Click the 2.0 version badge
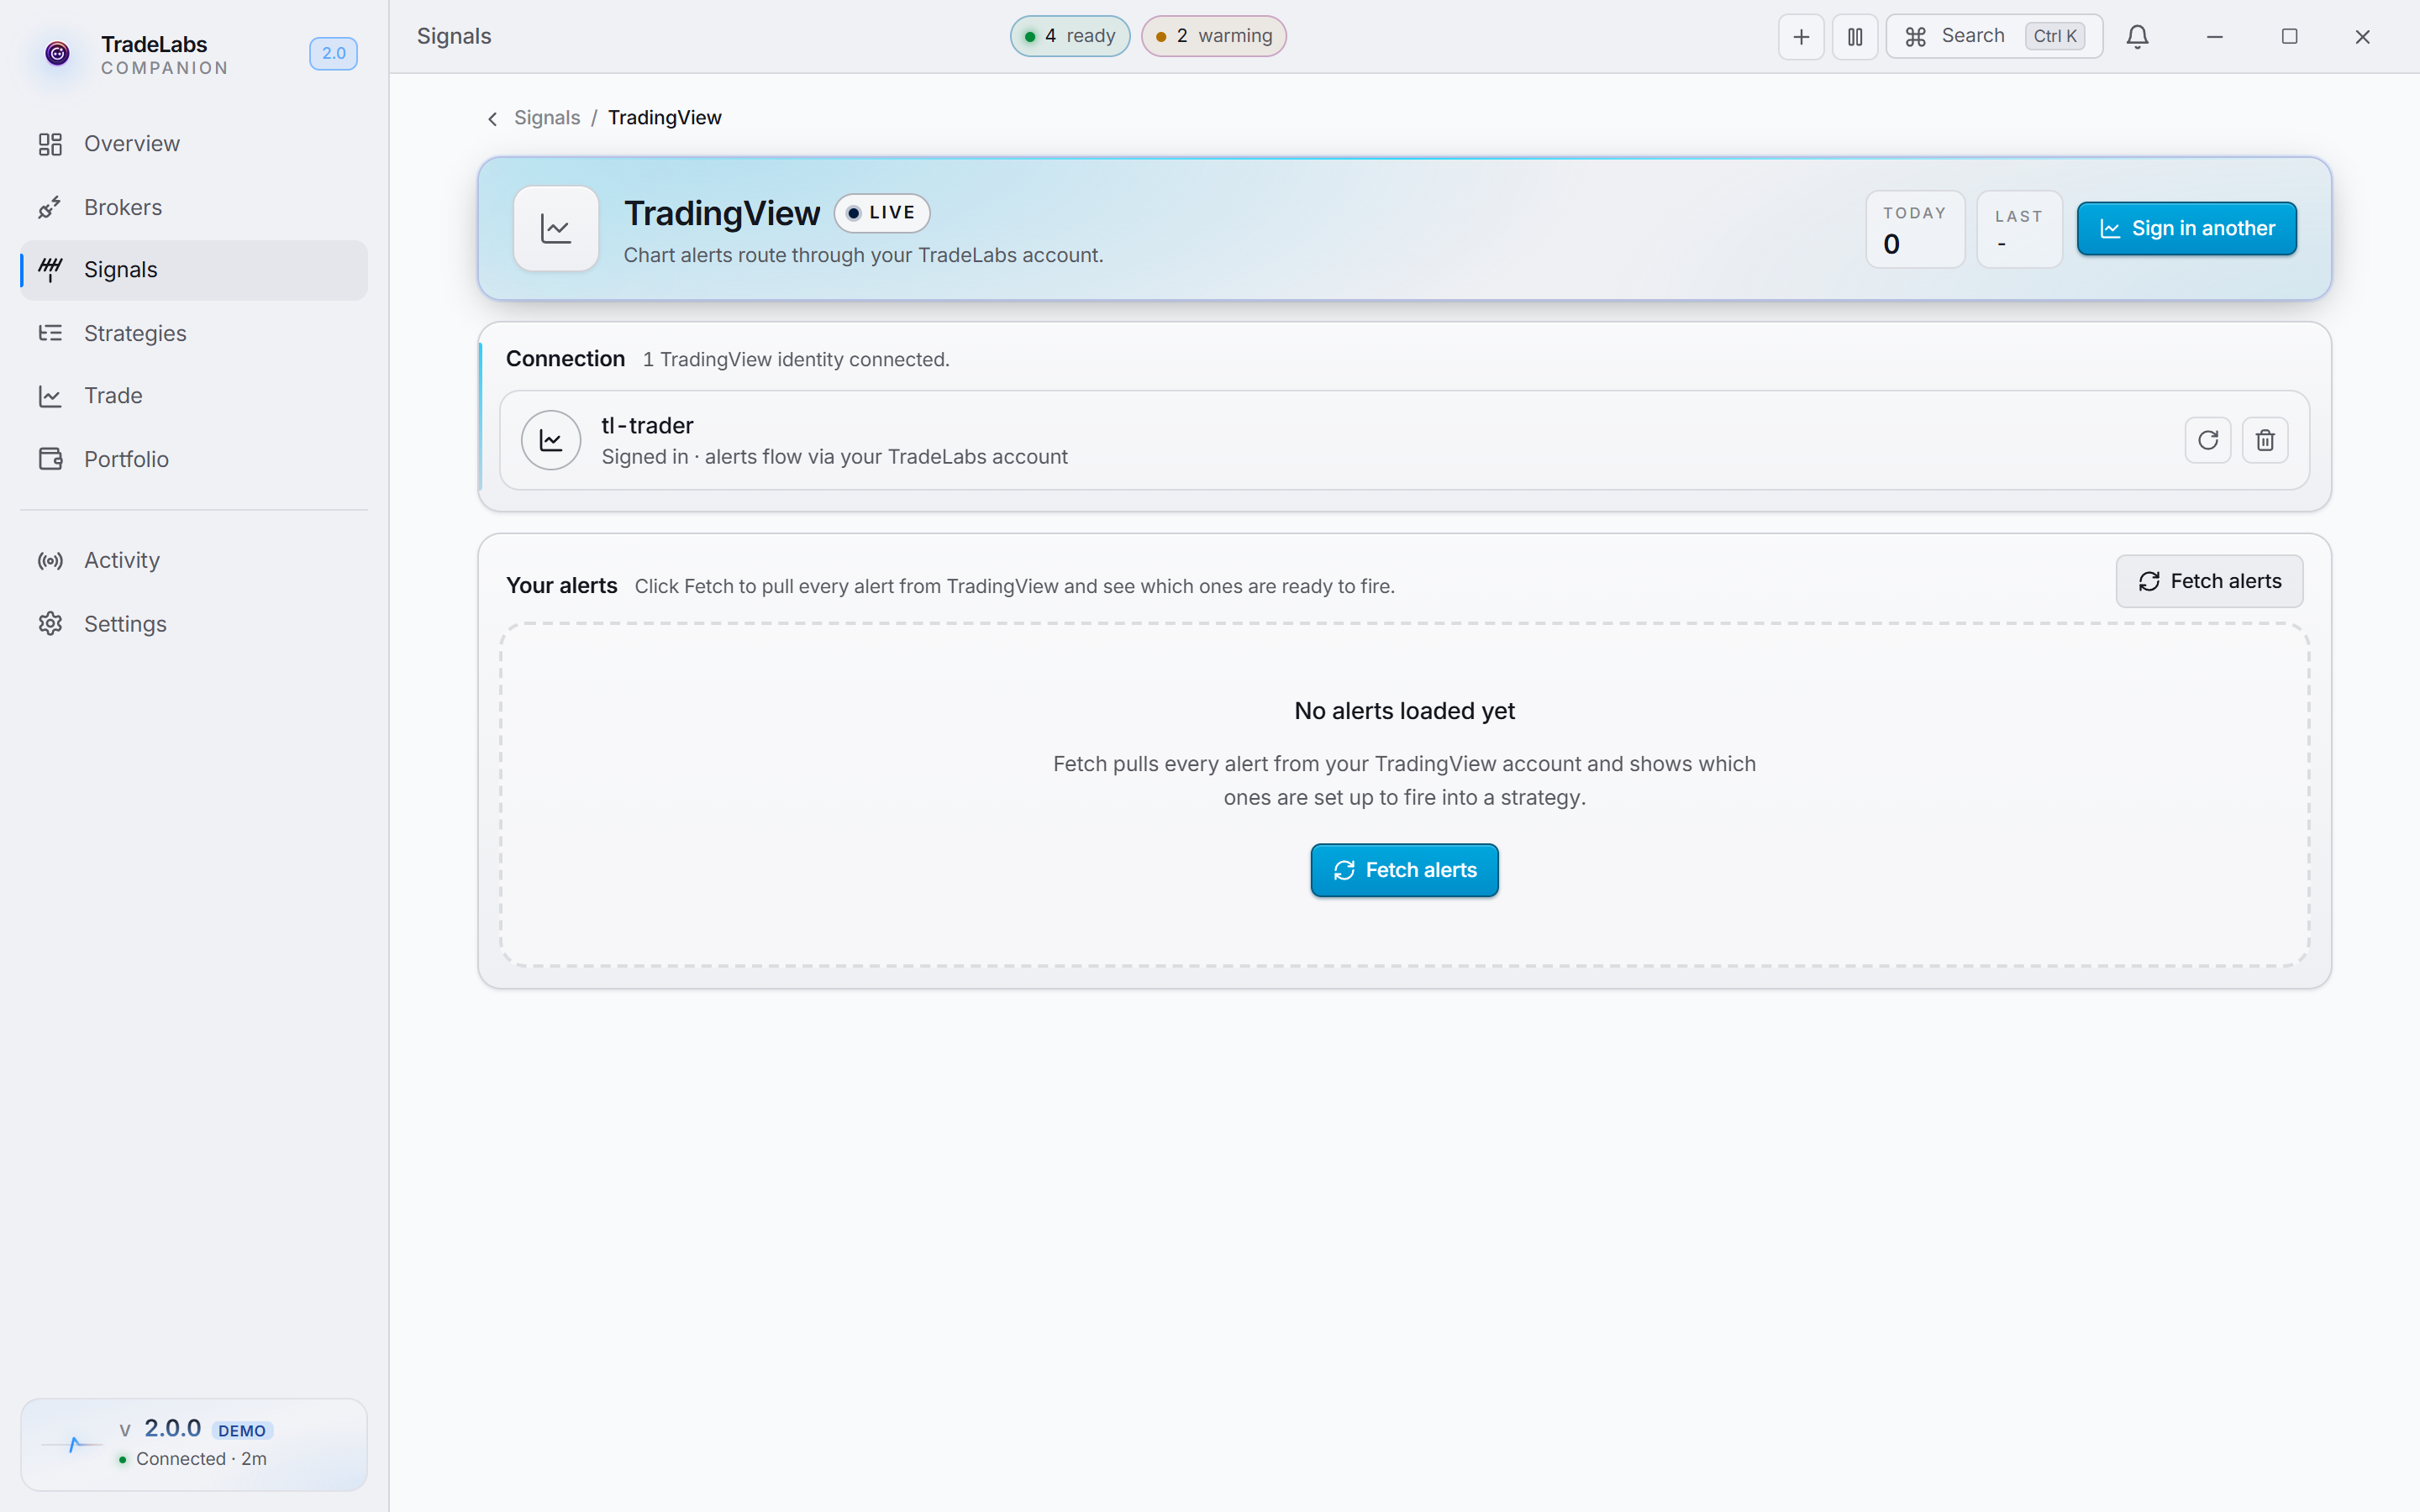 pyautogui.click(x=333, y=54)
